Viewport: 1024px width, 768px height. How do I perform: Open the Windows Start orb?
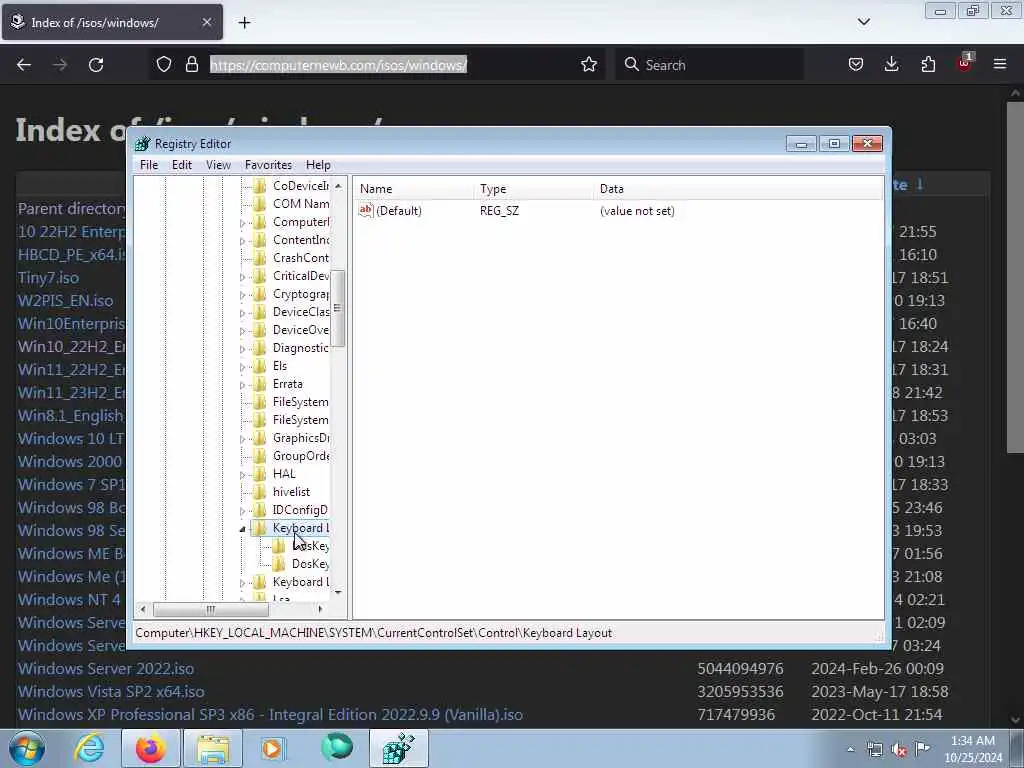[27, 748]
